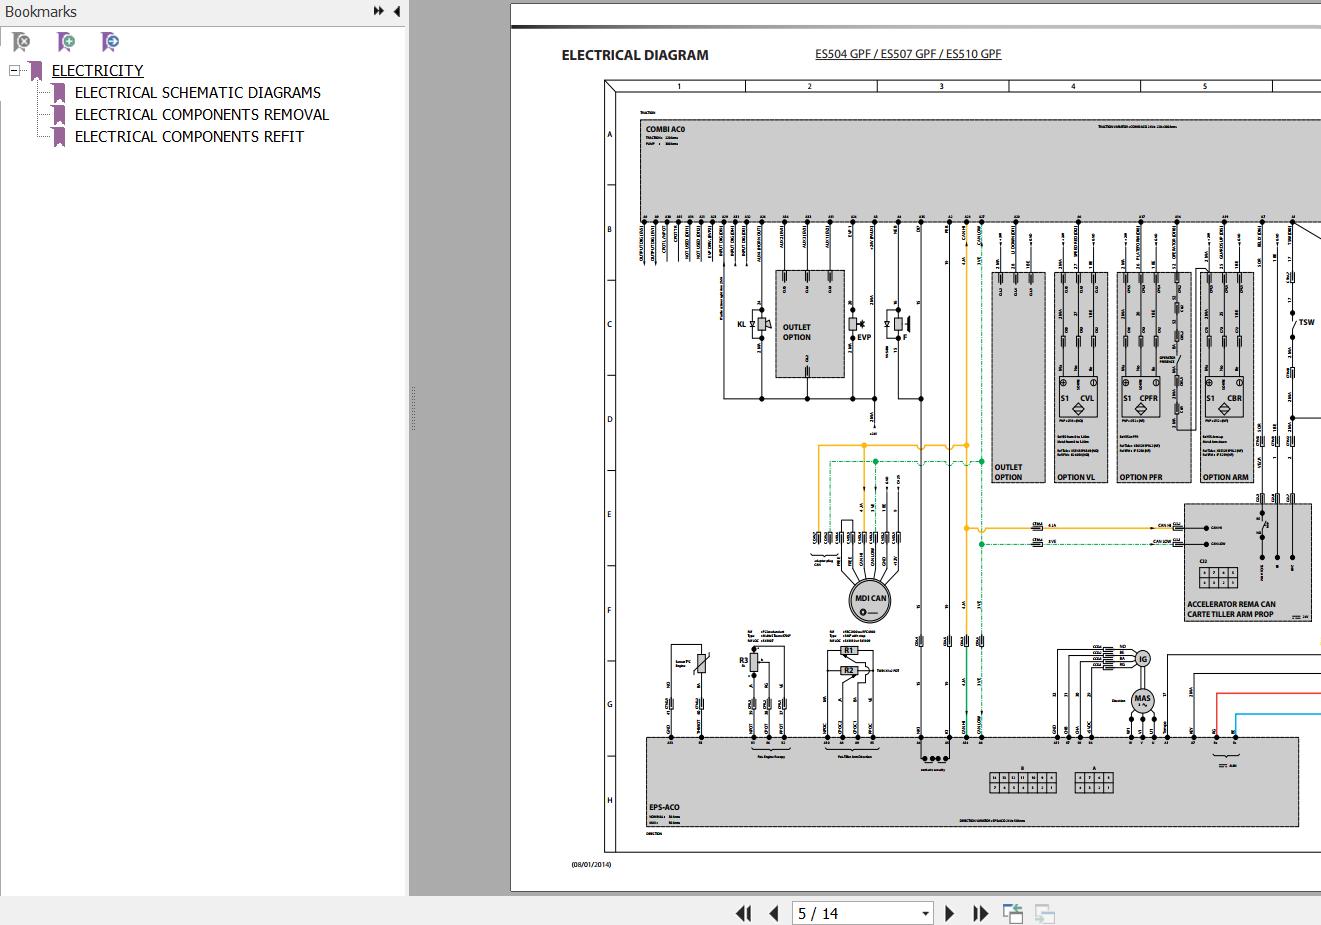Hide the Bookmarks panel with left arrow
The height and width of the screenshot is (925, 1321).
tap(396, 11)
